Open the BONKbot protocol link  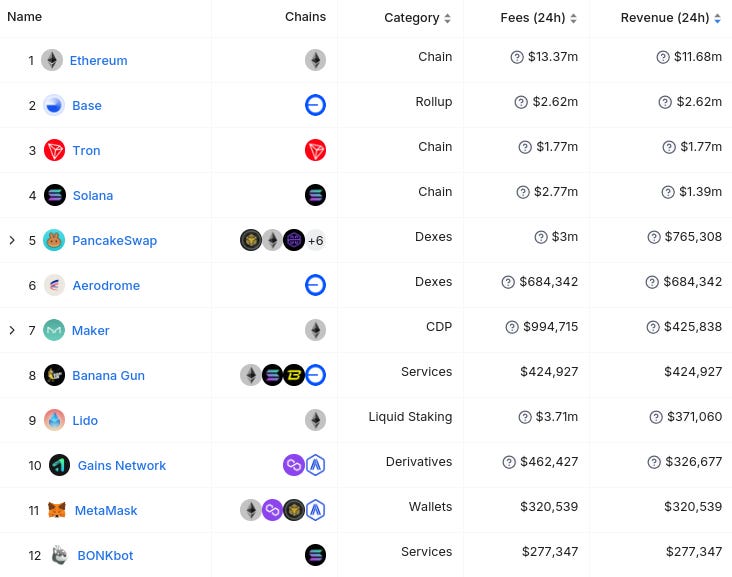click(105, 556)
